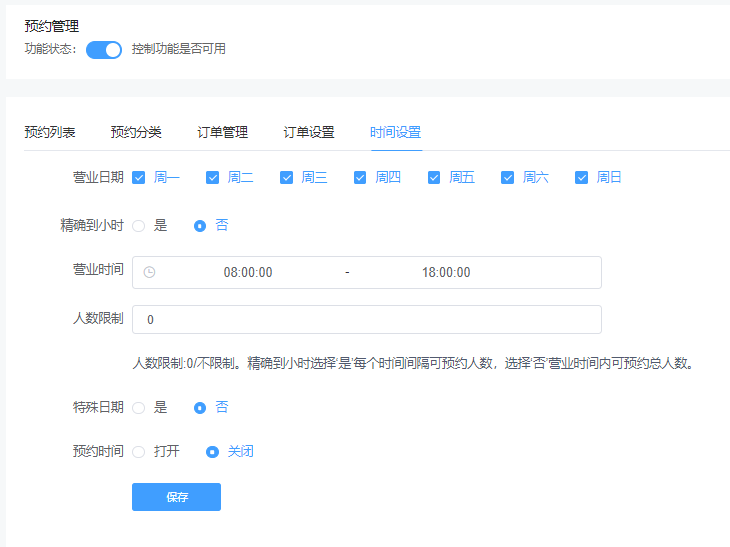Toggle the 功能状态 switch
730x547 pixels.
[104, 50]
